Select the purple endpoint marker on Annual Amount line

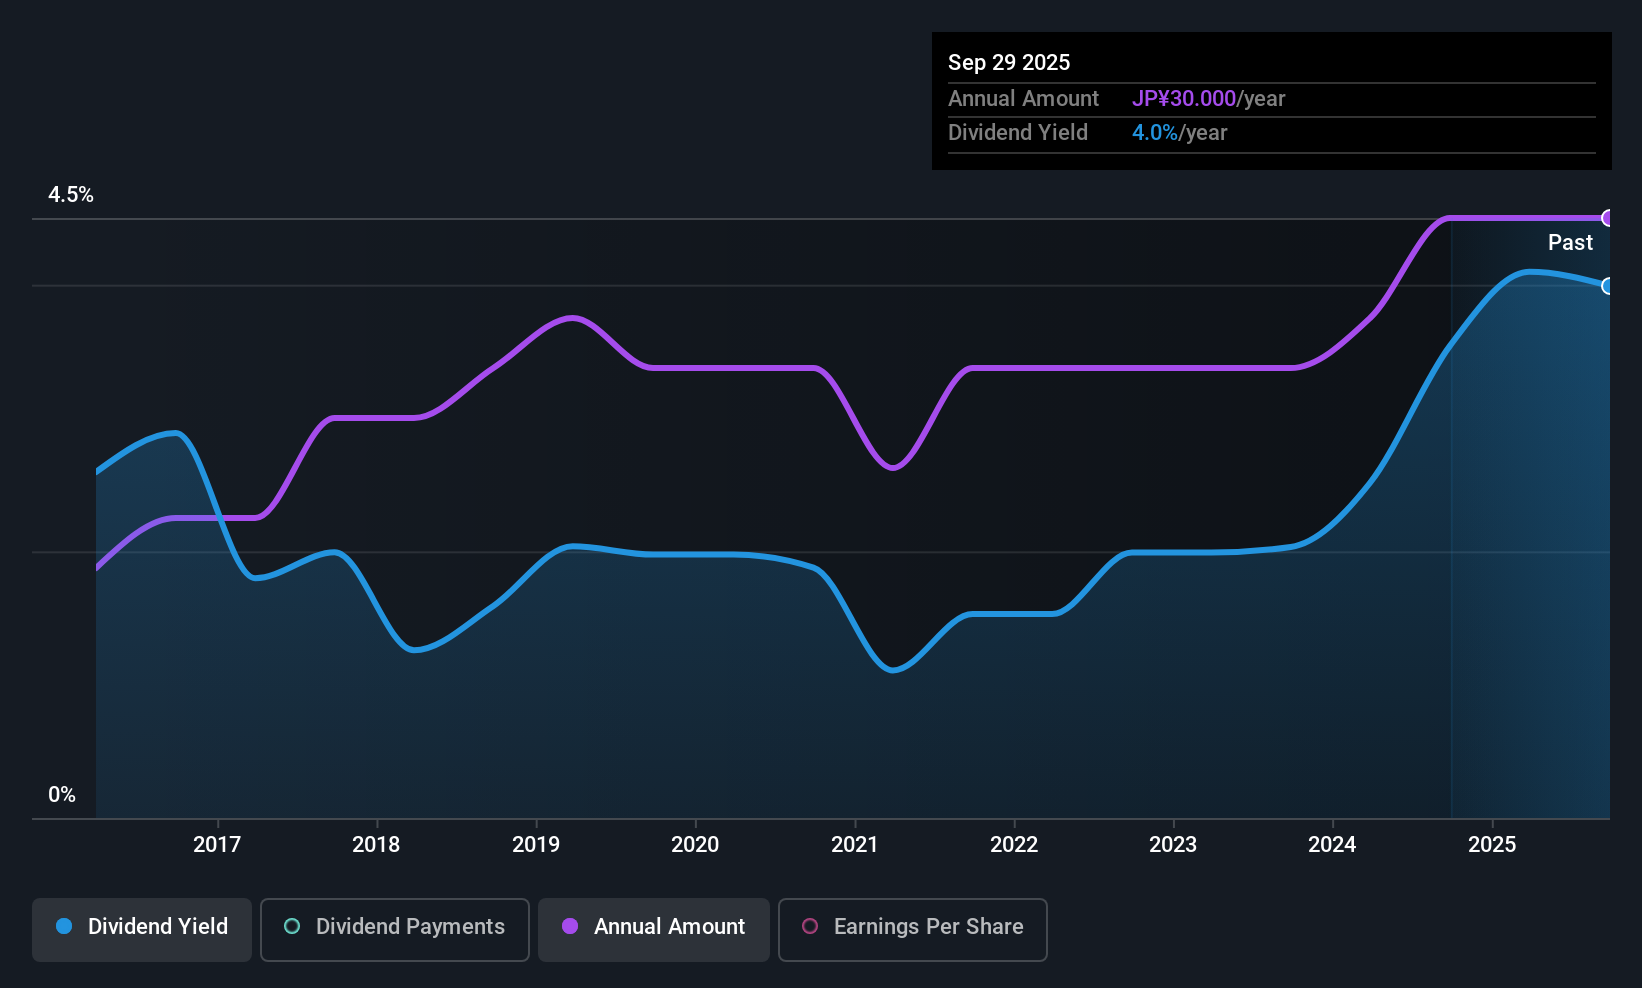pos(1608,218)
